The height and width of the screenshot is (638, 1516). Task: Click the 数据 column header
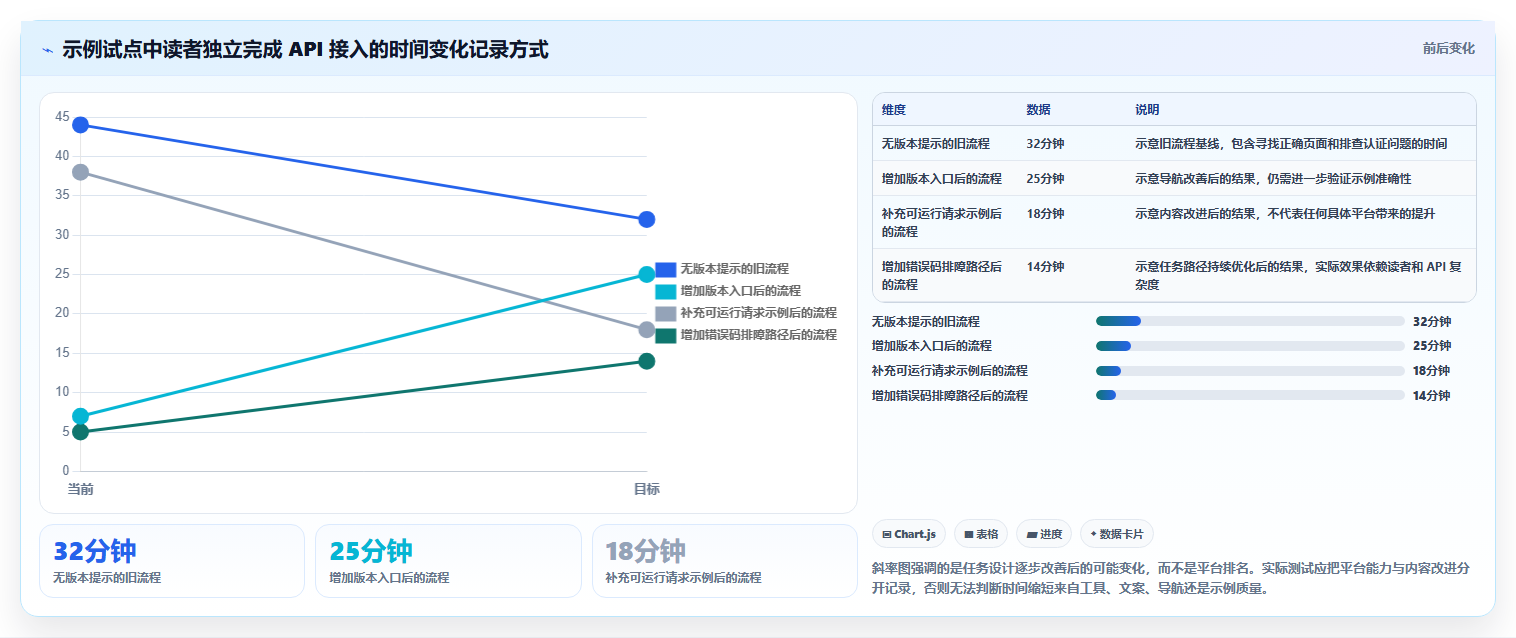point(1038,110)
